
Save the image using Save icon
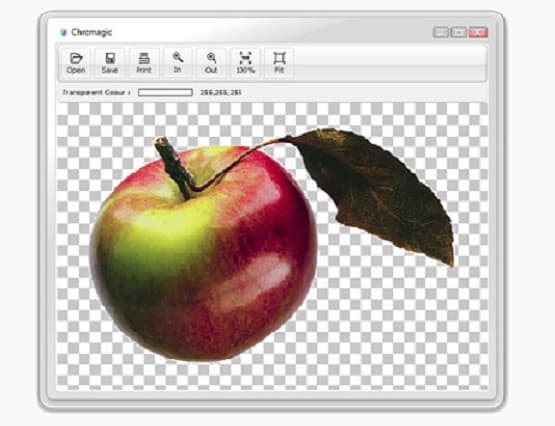(110, 63)
